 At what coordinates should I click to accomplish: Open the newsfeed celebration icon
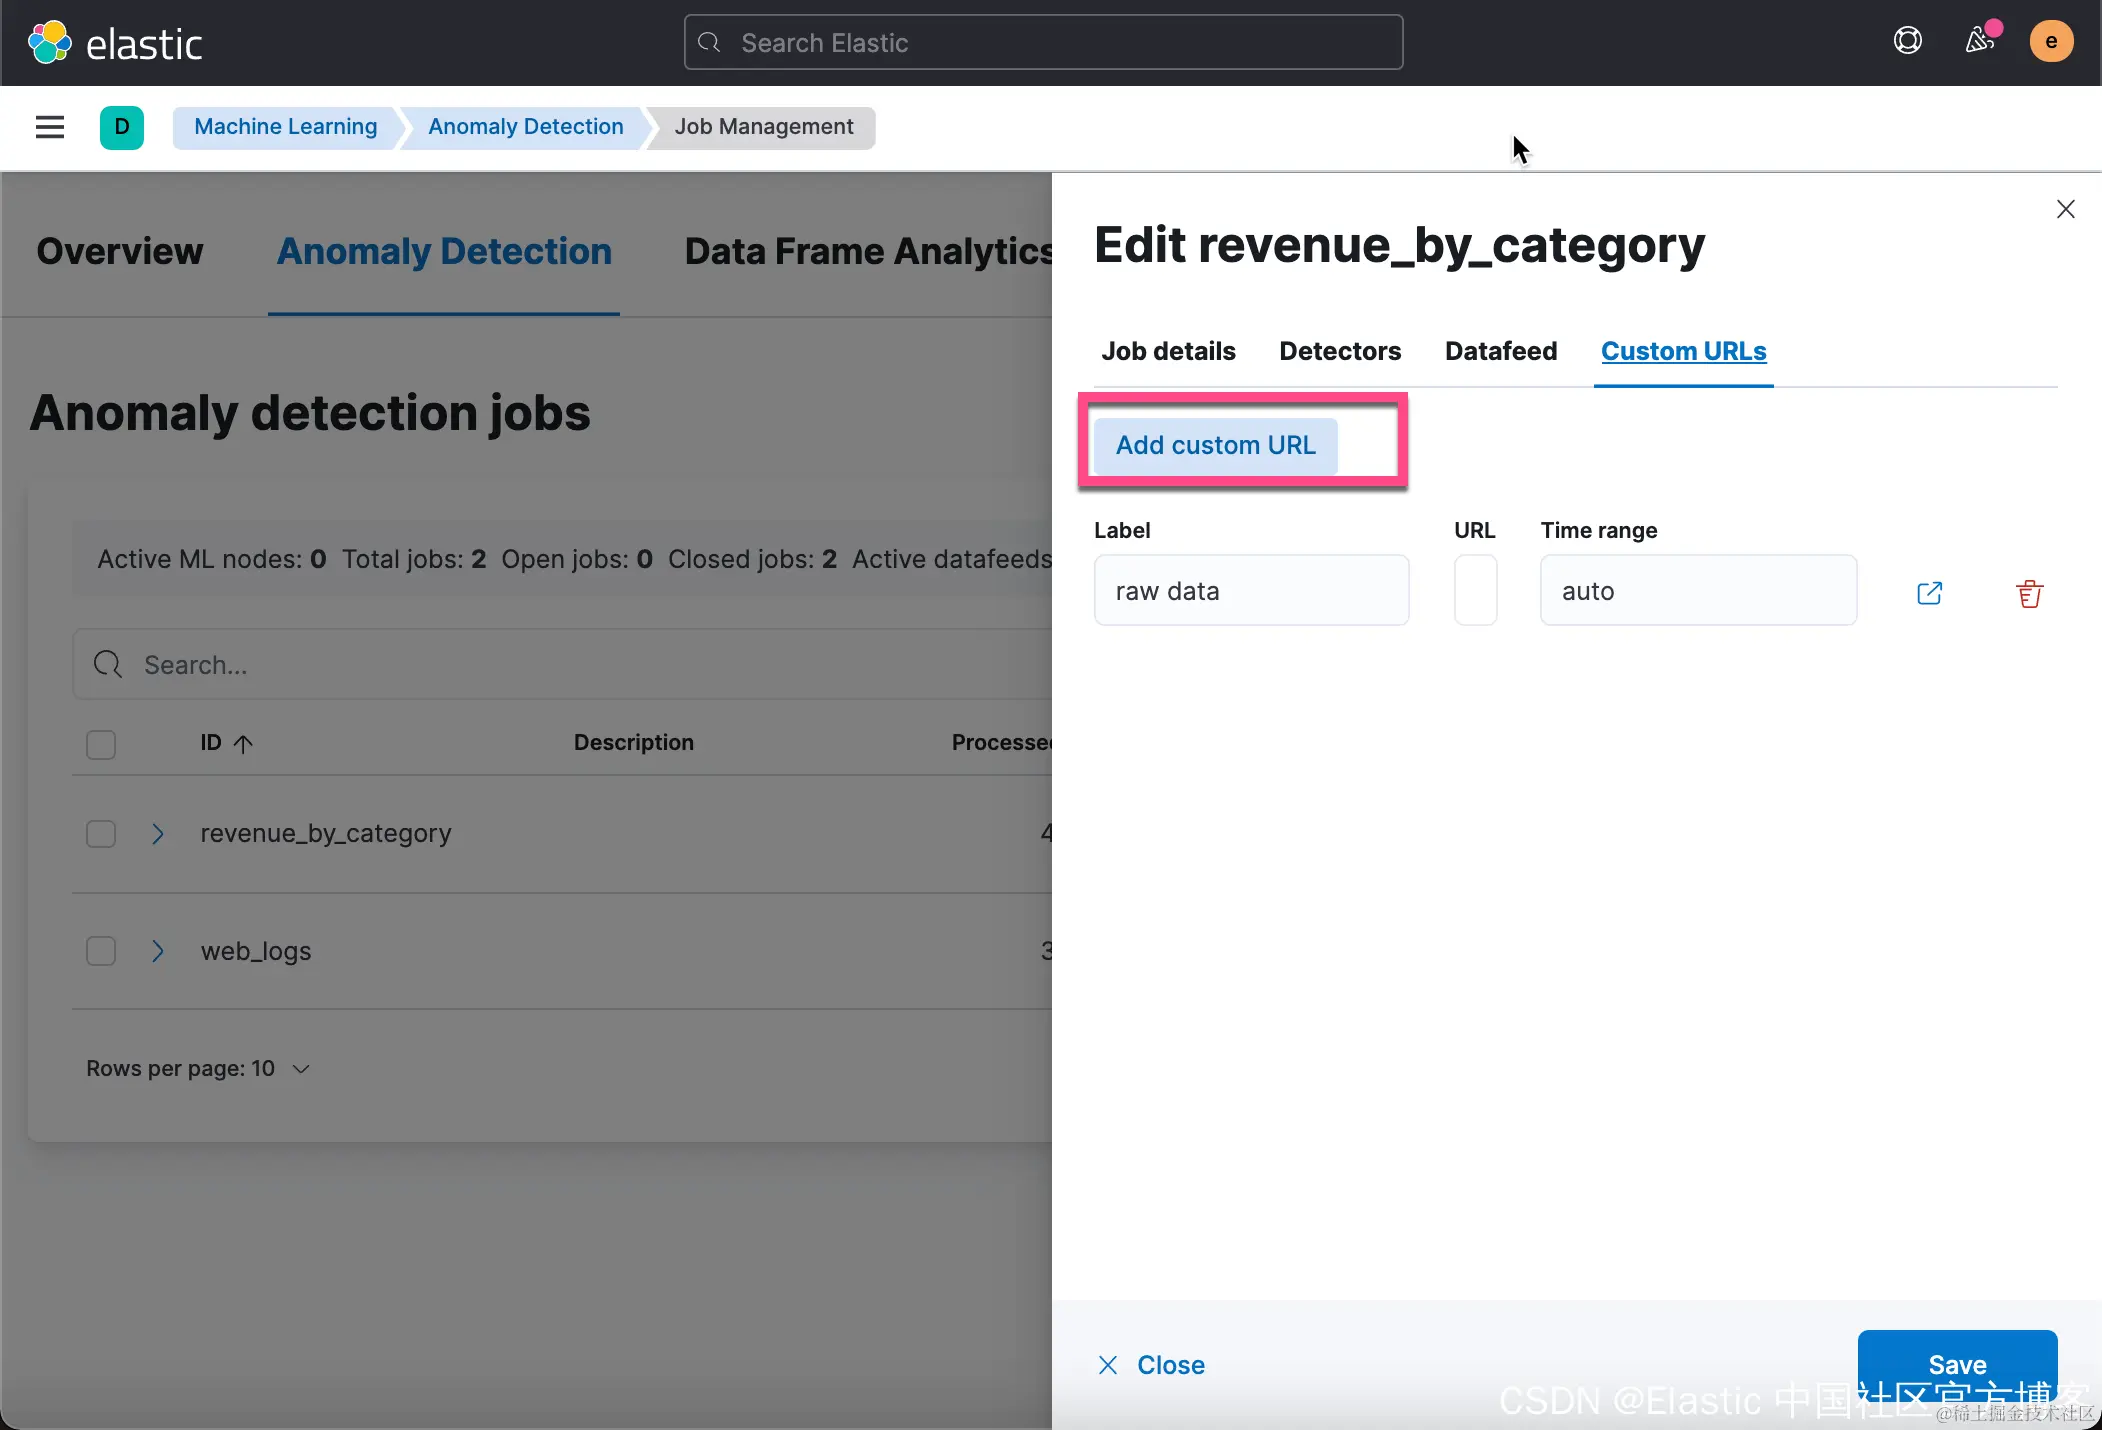coord(1979,41)
